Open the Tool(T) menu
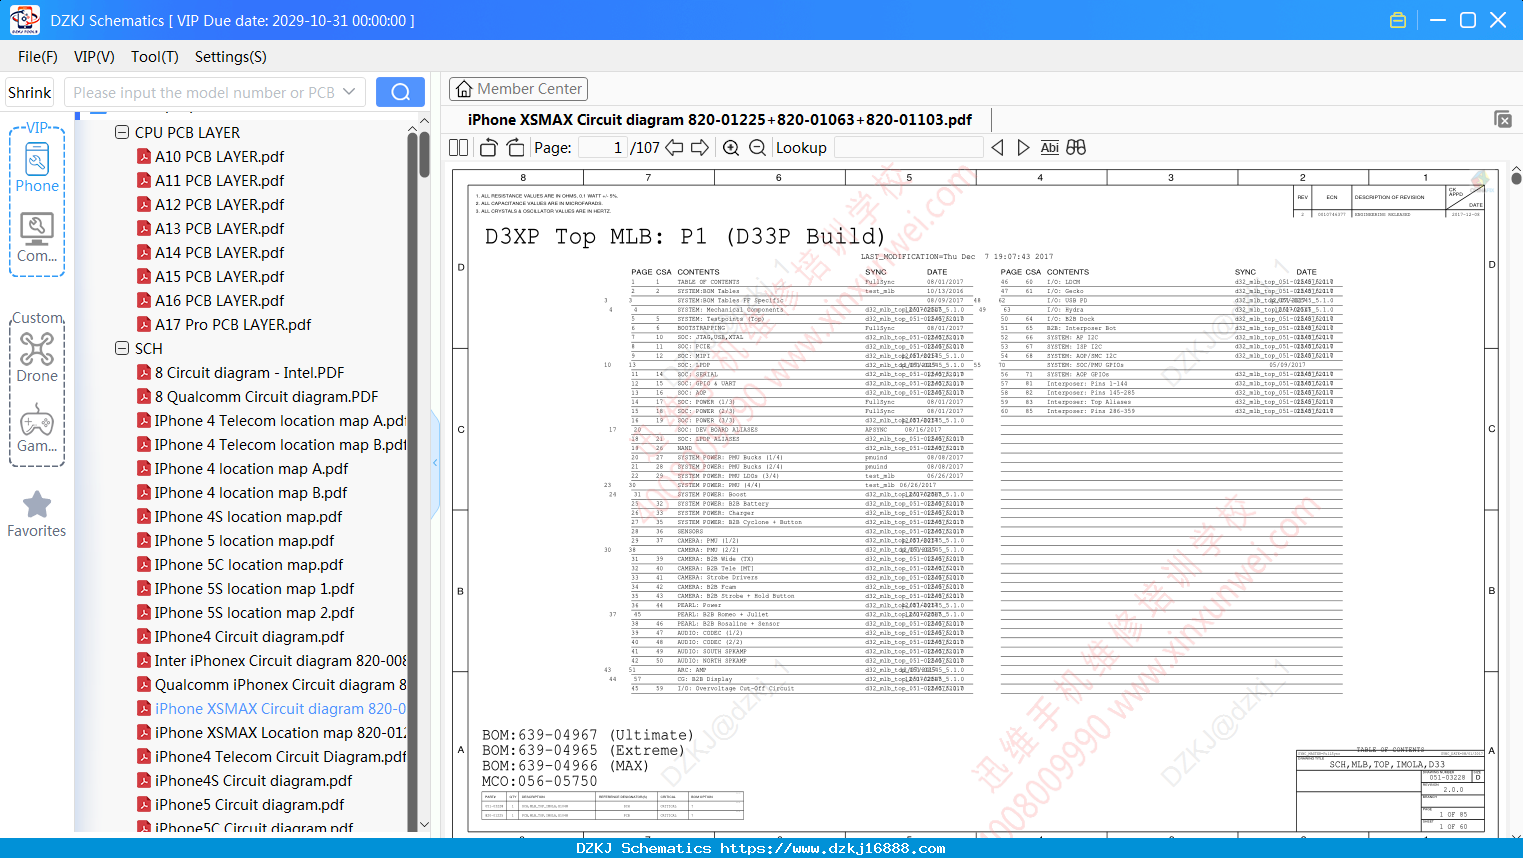Screen dimensions: 1523x858 [x=155, y=57]
